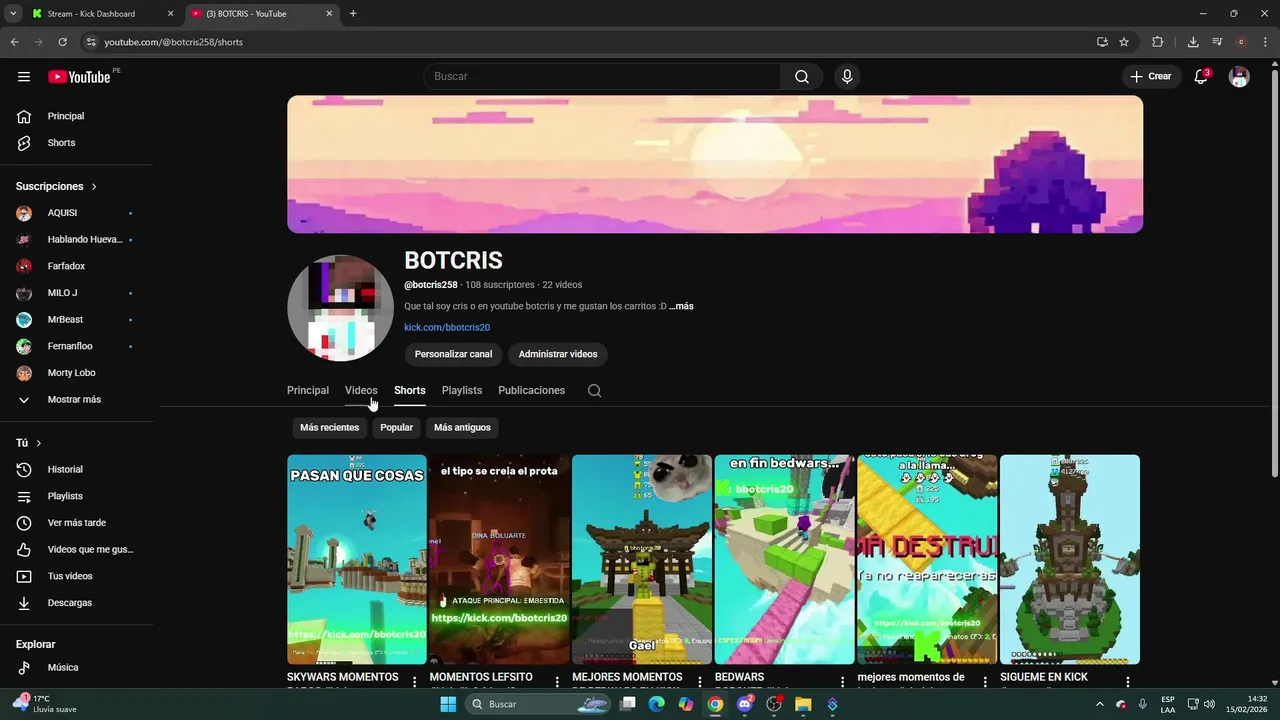Bookmark this page with star icon
This screenshot has height=720, width=1280.
coord(1124,42)
